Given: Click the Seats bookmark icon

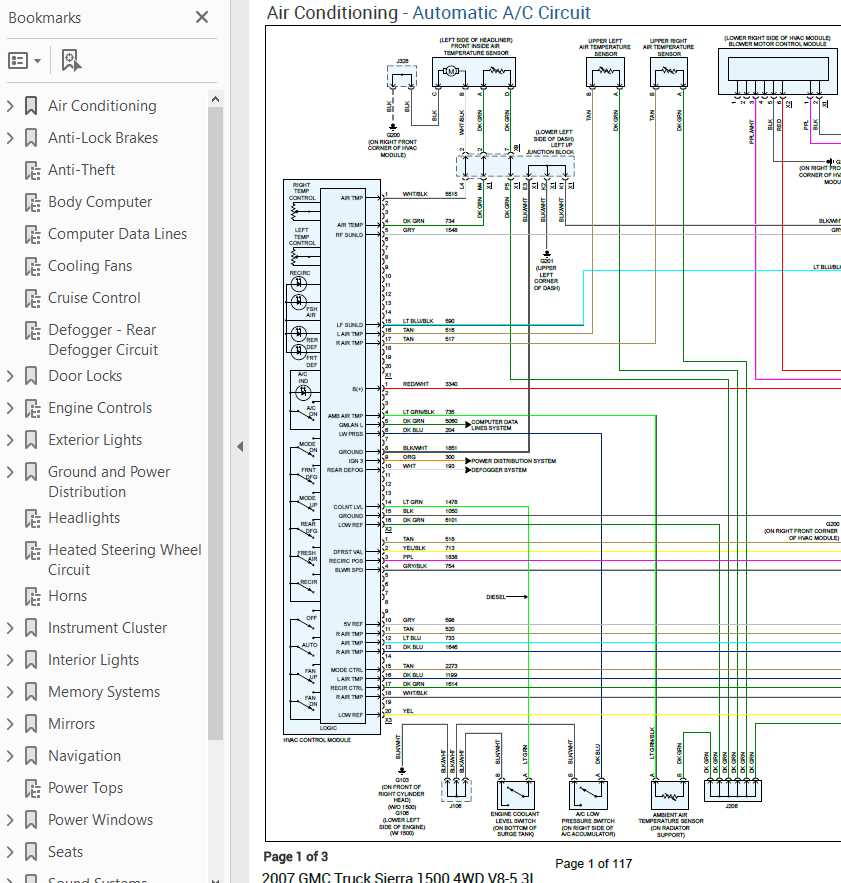Looking at the screenshot, I should pyautogui.click(x=32, y=851).
